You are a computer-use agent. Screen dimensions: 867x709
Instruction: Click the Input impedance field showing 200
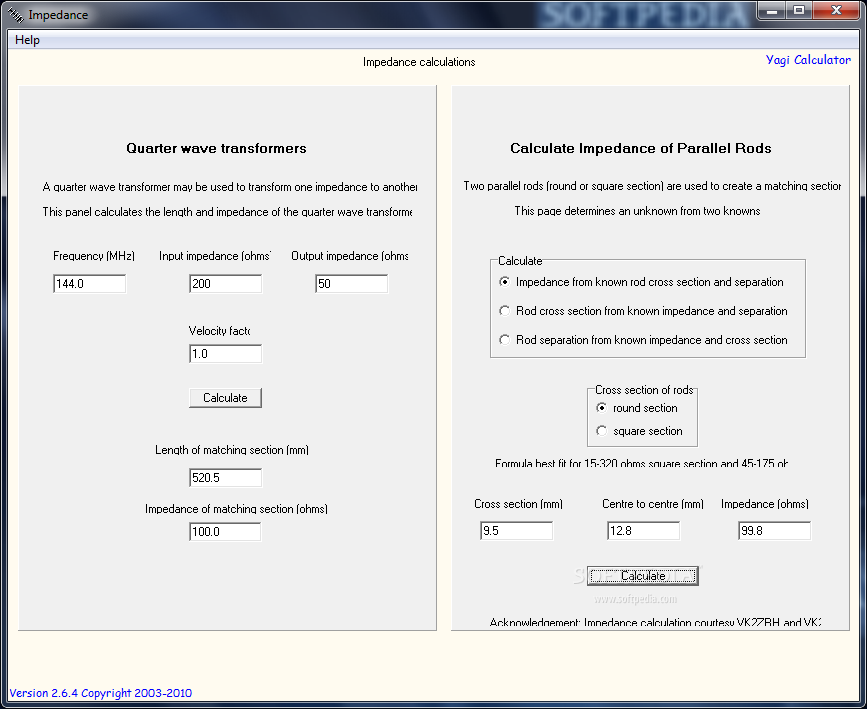click(225, 284)
